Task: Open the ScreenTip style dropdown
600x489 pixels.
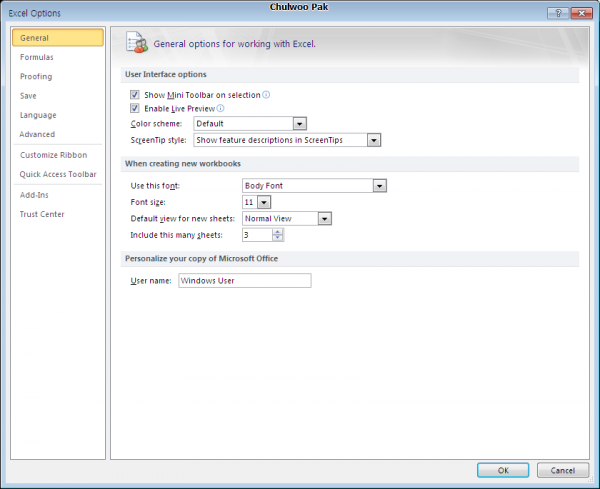Action: point(374,140)
